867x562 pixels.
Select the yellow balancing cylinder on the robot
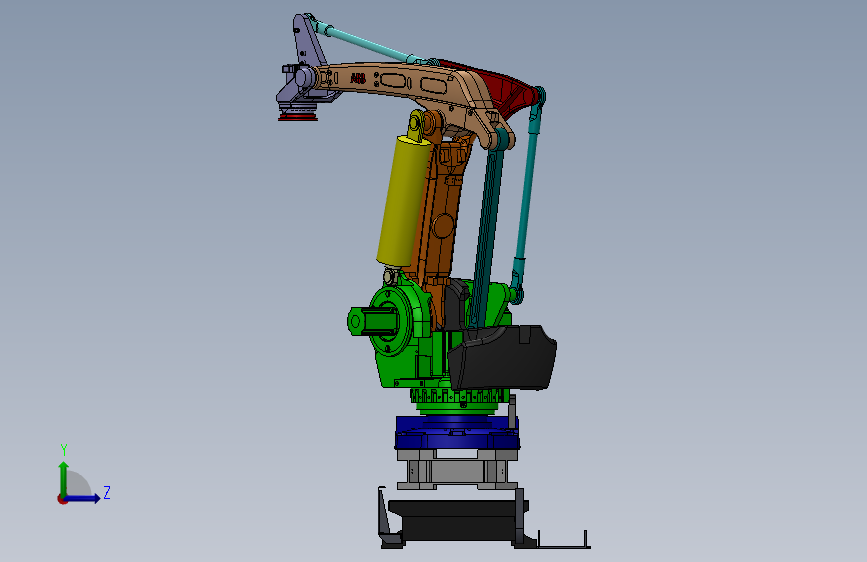[x=404, y=199]
